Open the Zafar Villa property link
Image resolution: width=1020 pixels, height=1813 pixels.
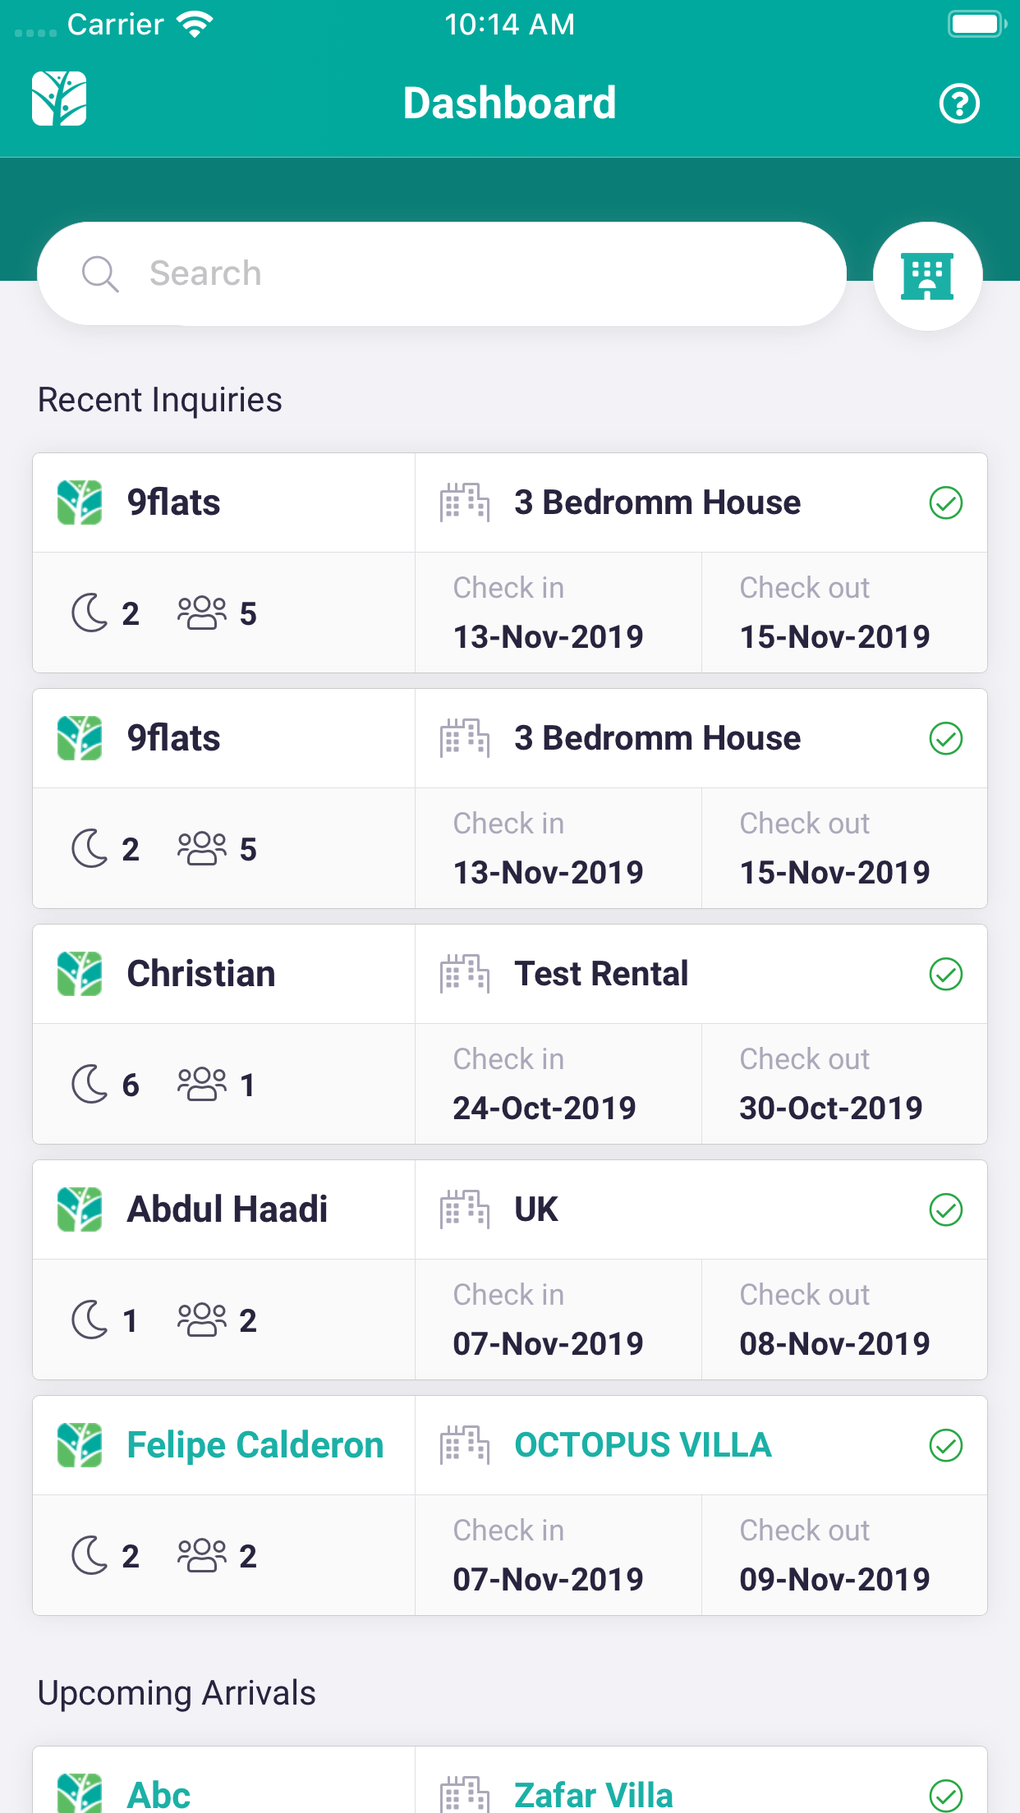(593, 1795)
